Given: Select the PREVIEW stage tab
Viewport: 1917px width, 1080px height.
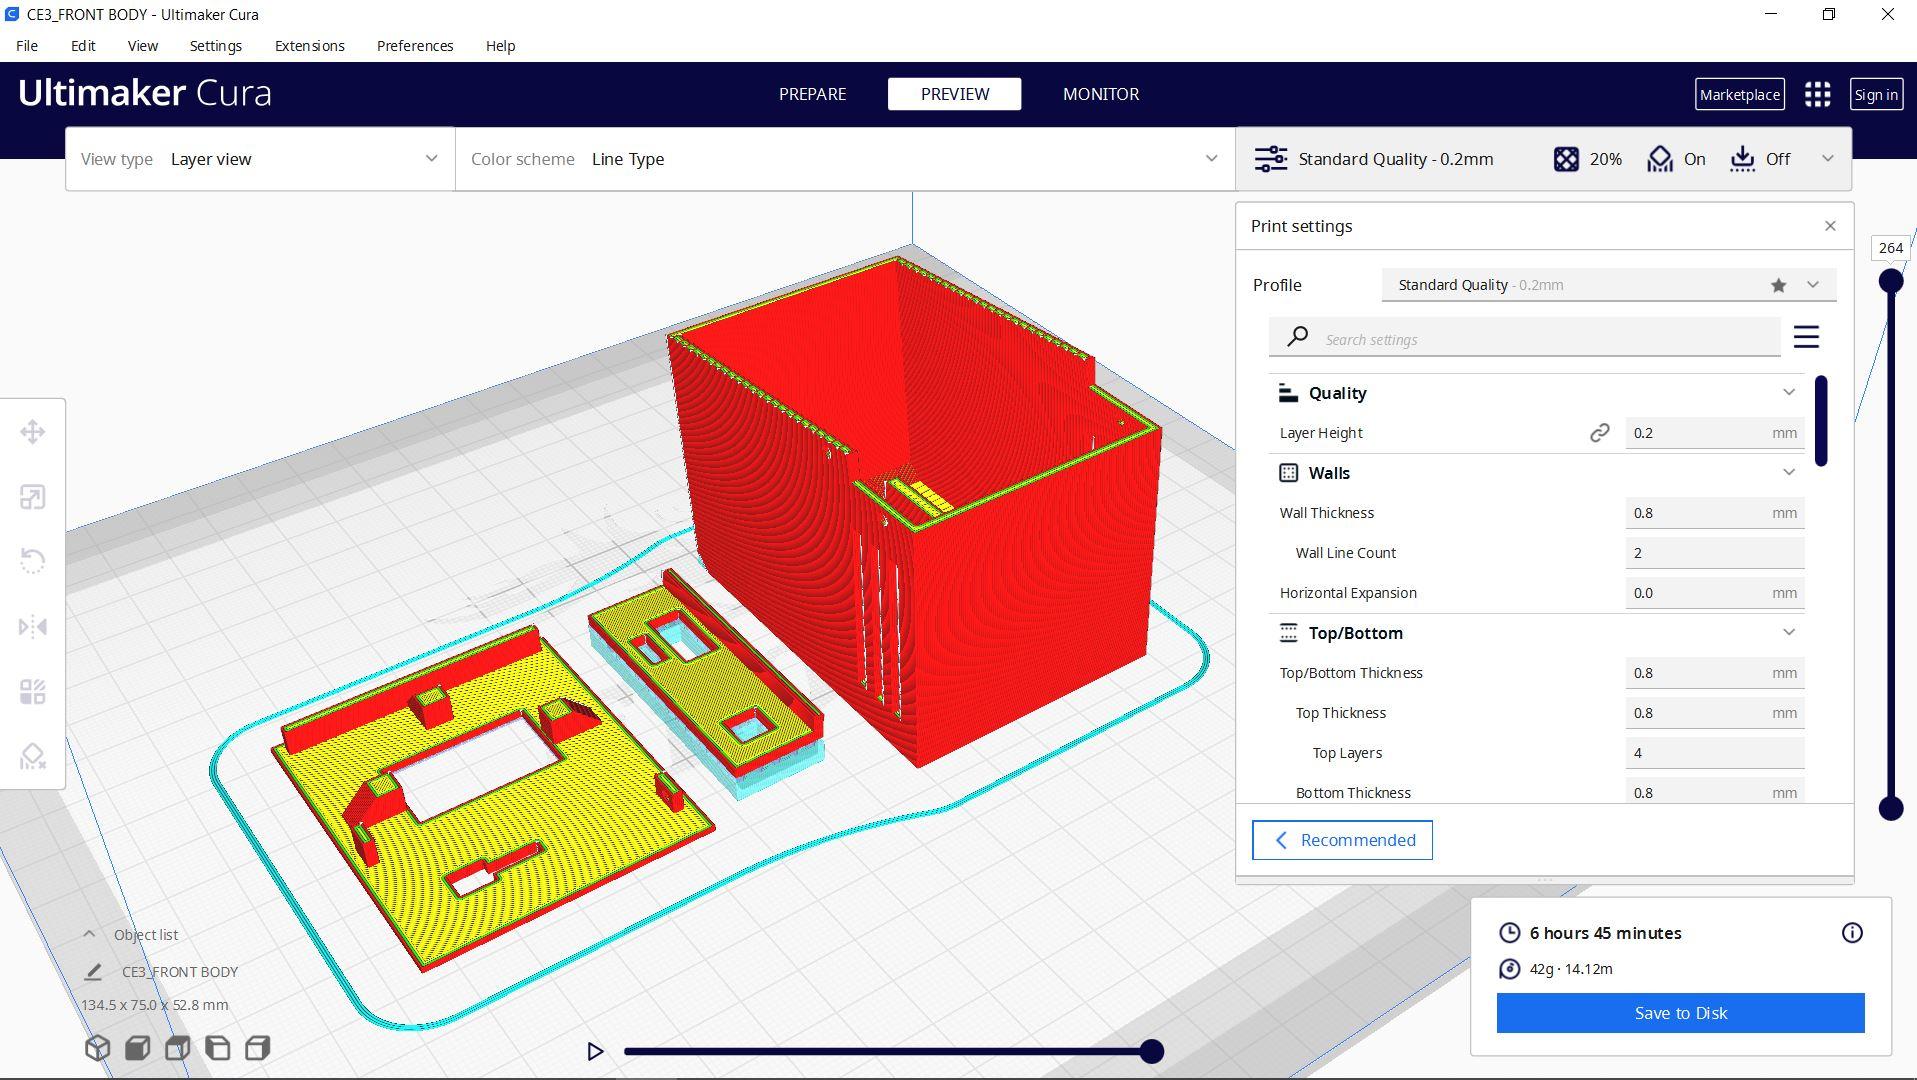Looking at the screenshot, I should pos(955,94).
